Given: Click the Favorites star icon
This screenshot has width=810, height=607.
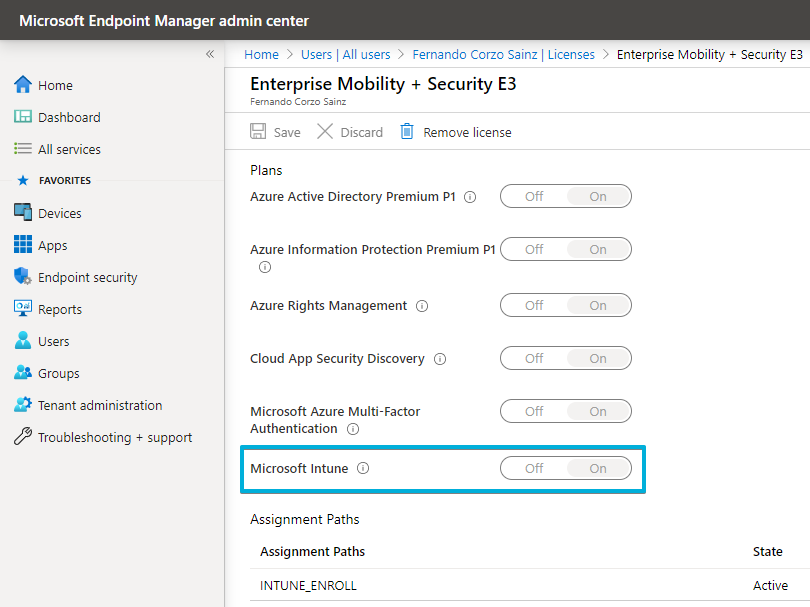Looking at the screenshot, I should pos(23,180).
